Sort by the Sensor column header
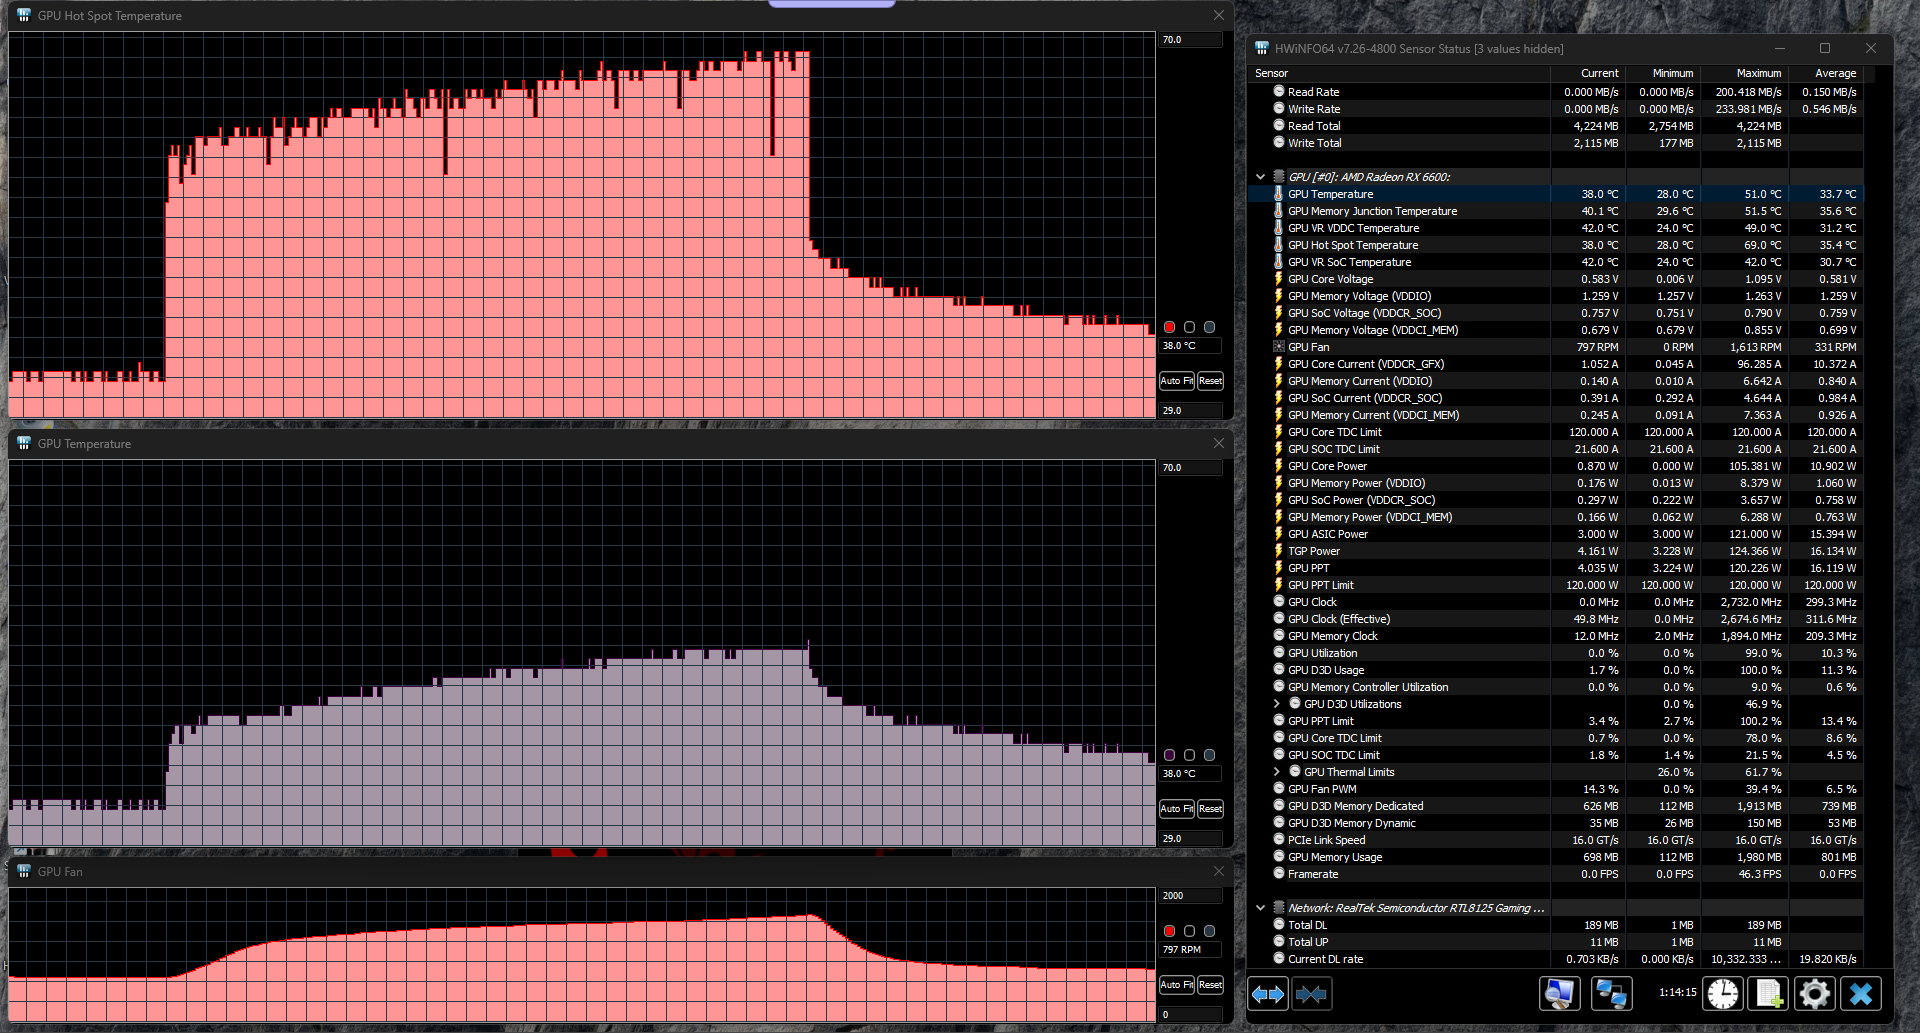 [x=1399, y=73]
